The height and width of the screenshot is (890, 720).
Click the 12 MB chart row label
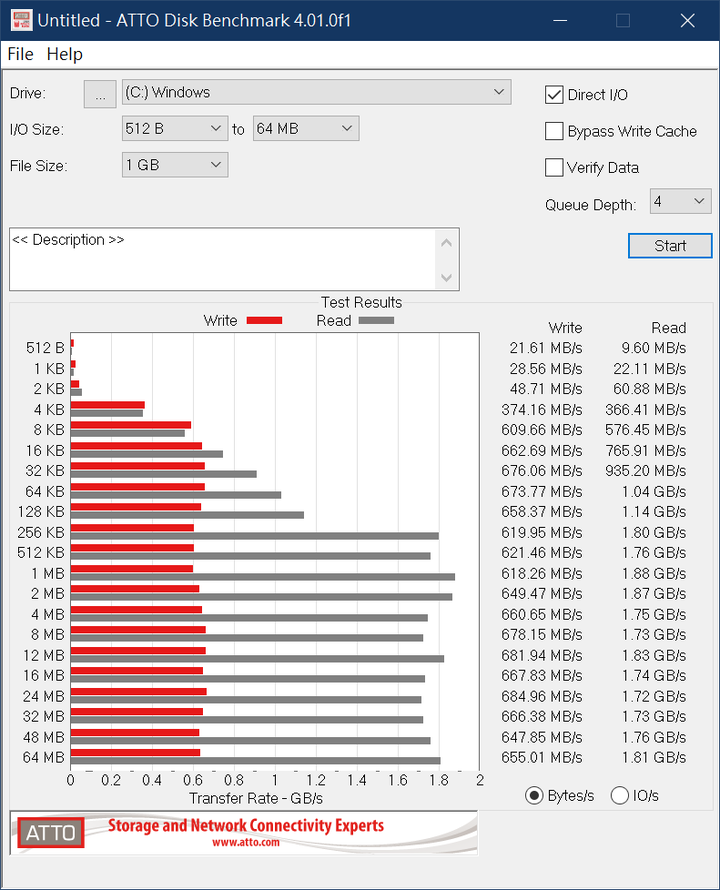(x=44, y=656)
